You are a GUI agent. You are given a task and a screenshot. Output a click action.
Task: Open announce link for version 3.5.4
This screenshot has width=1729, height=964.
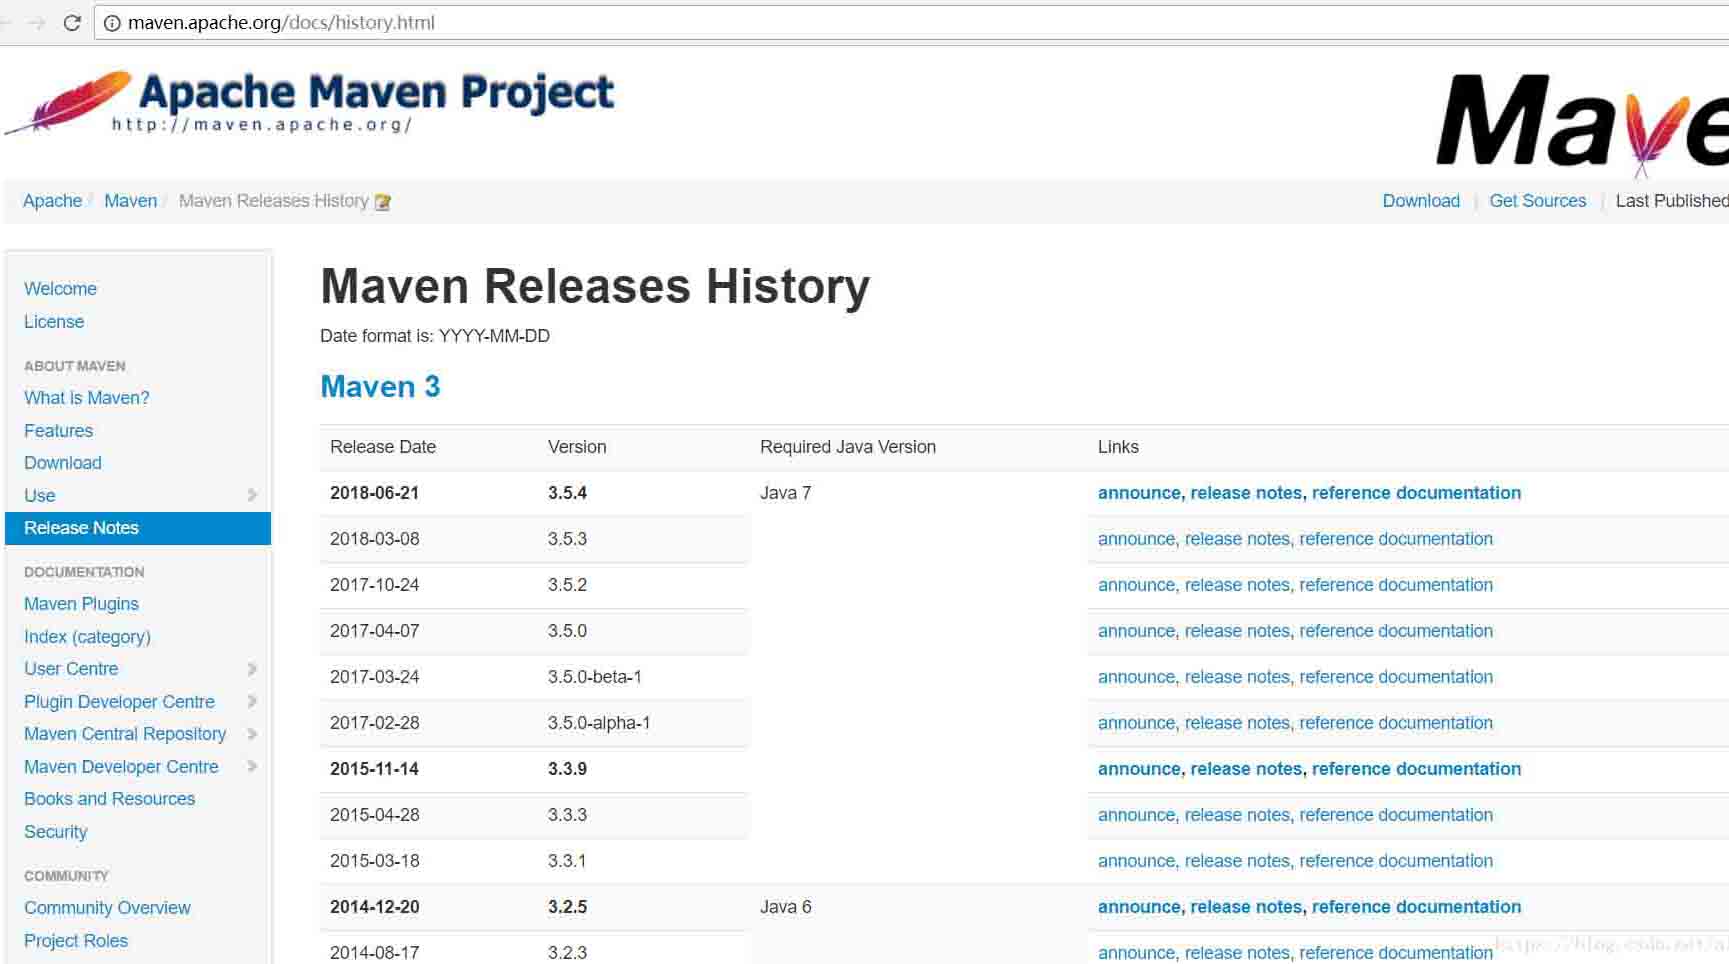(1139, 492)
